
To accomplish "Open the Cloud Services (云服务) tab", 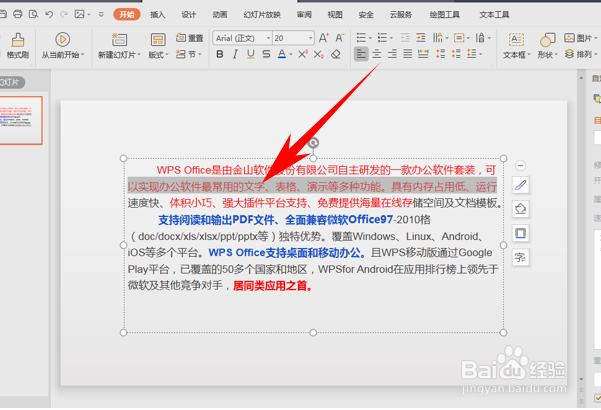I will pos(401,15).
